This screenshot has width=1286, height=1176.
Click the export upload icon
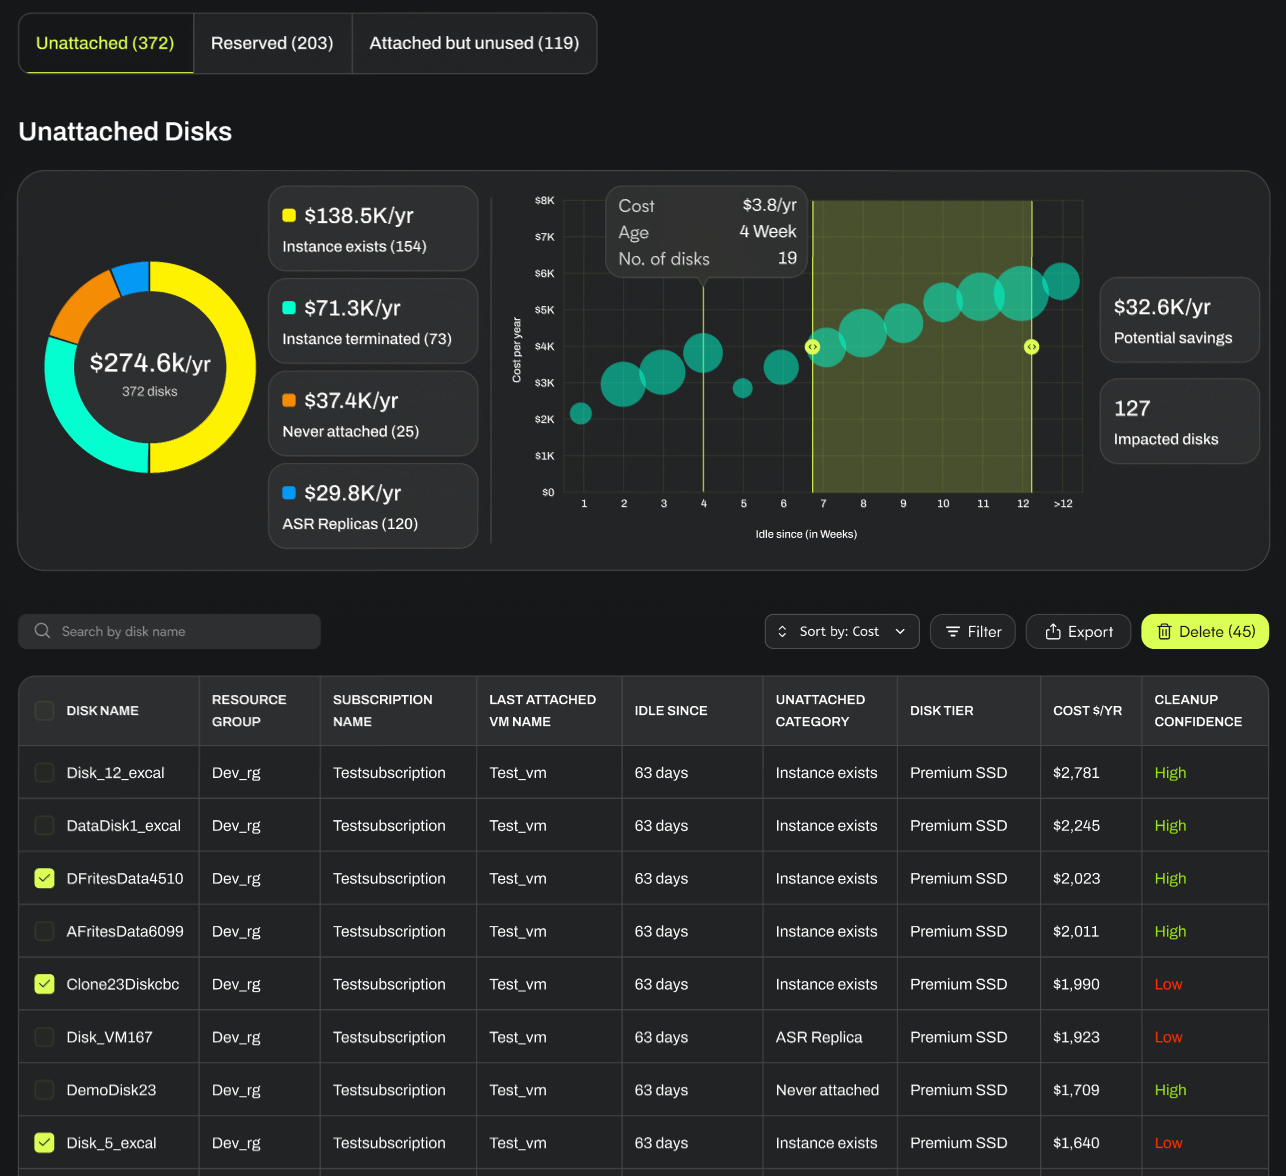[1051, 631]
